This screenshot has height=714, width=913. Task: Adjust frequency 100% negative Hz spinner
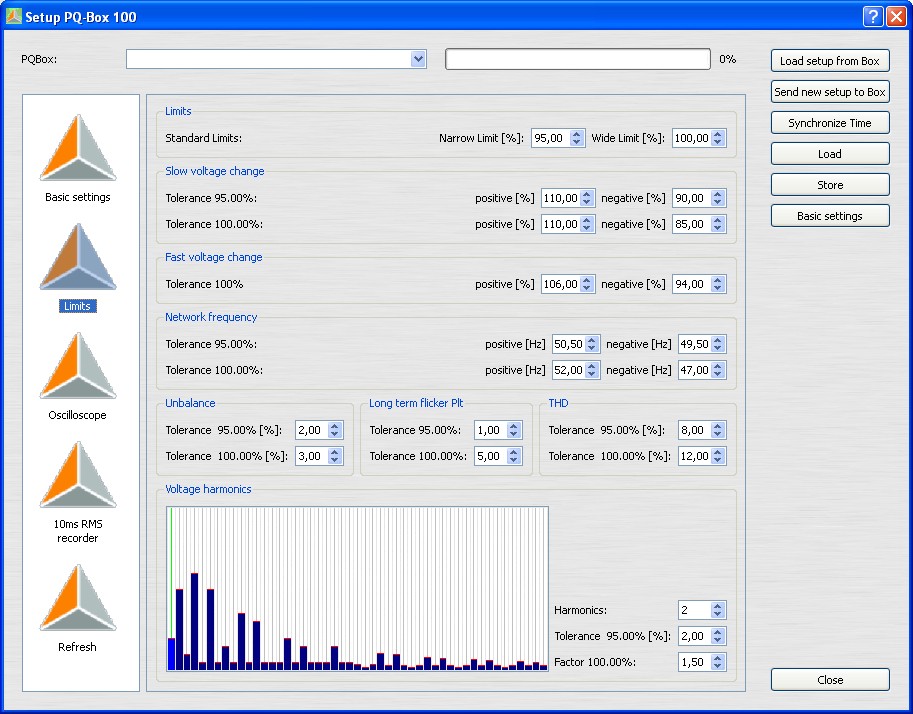[717, 370]
